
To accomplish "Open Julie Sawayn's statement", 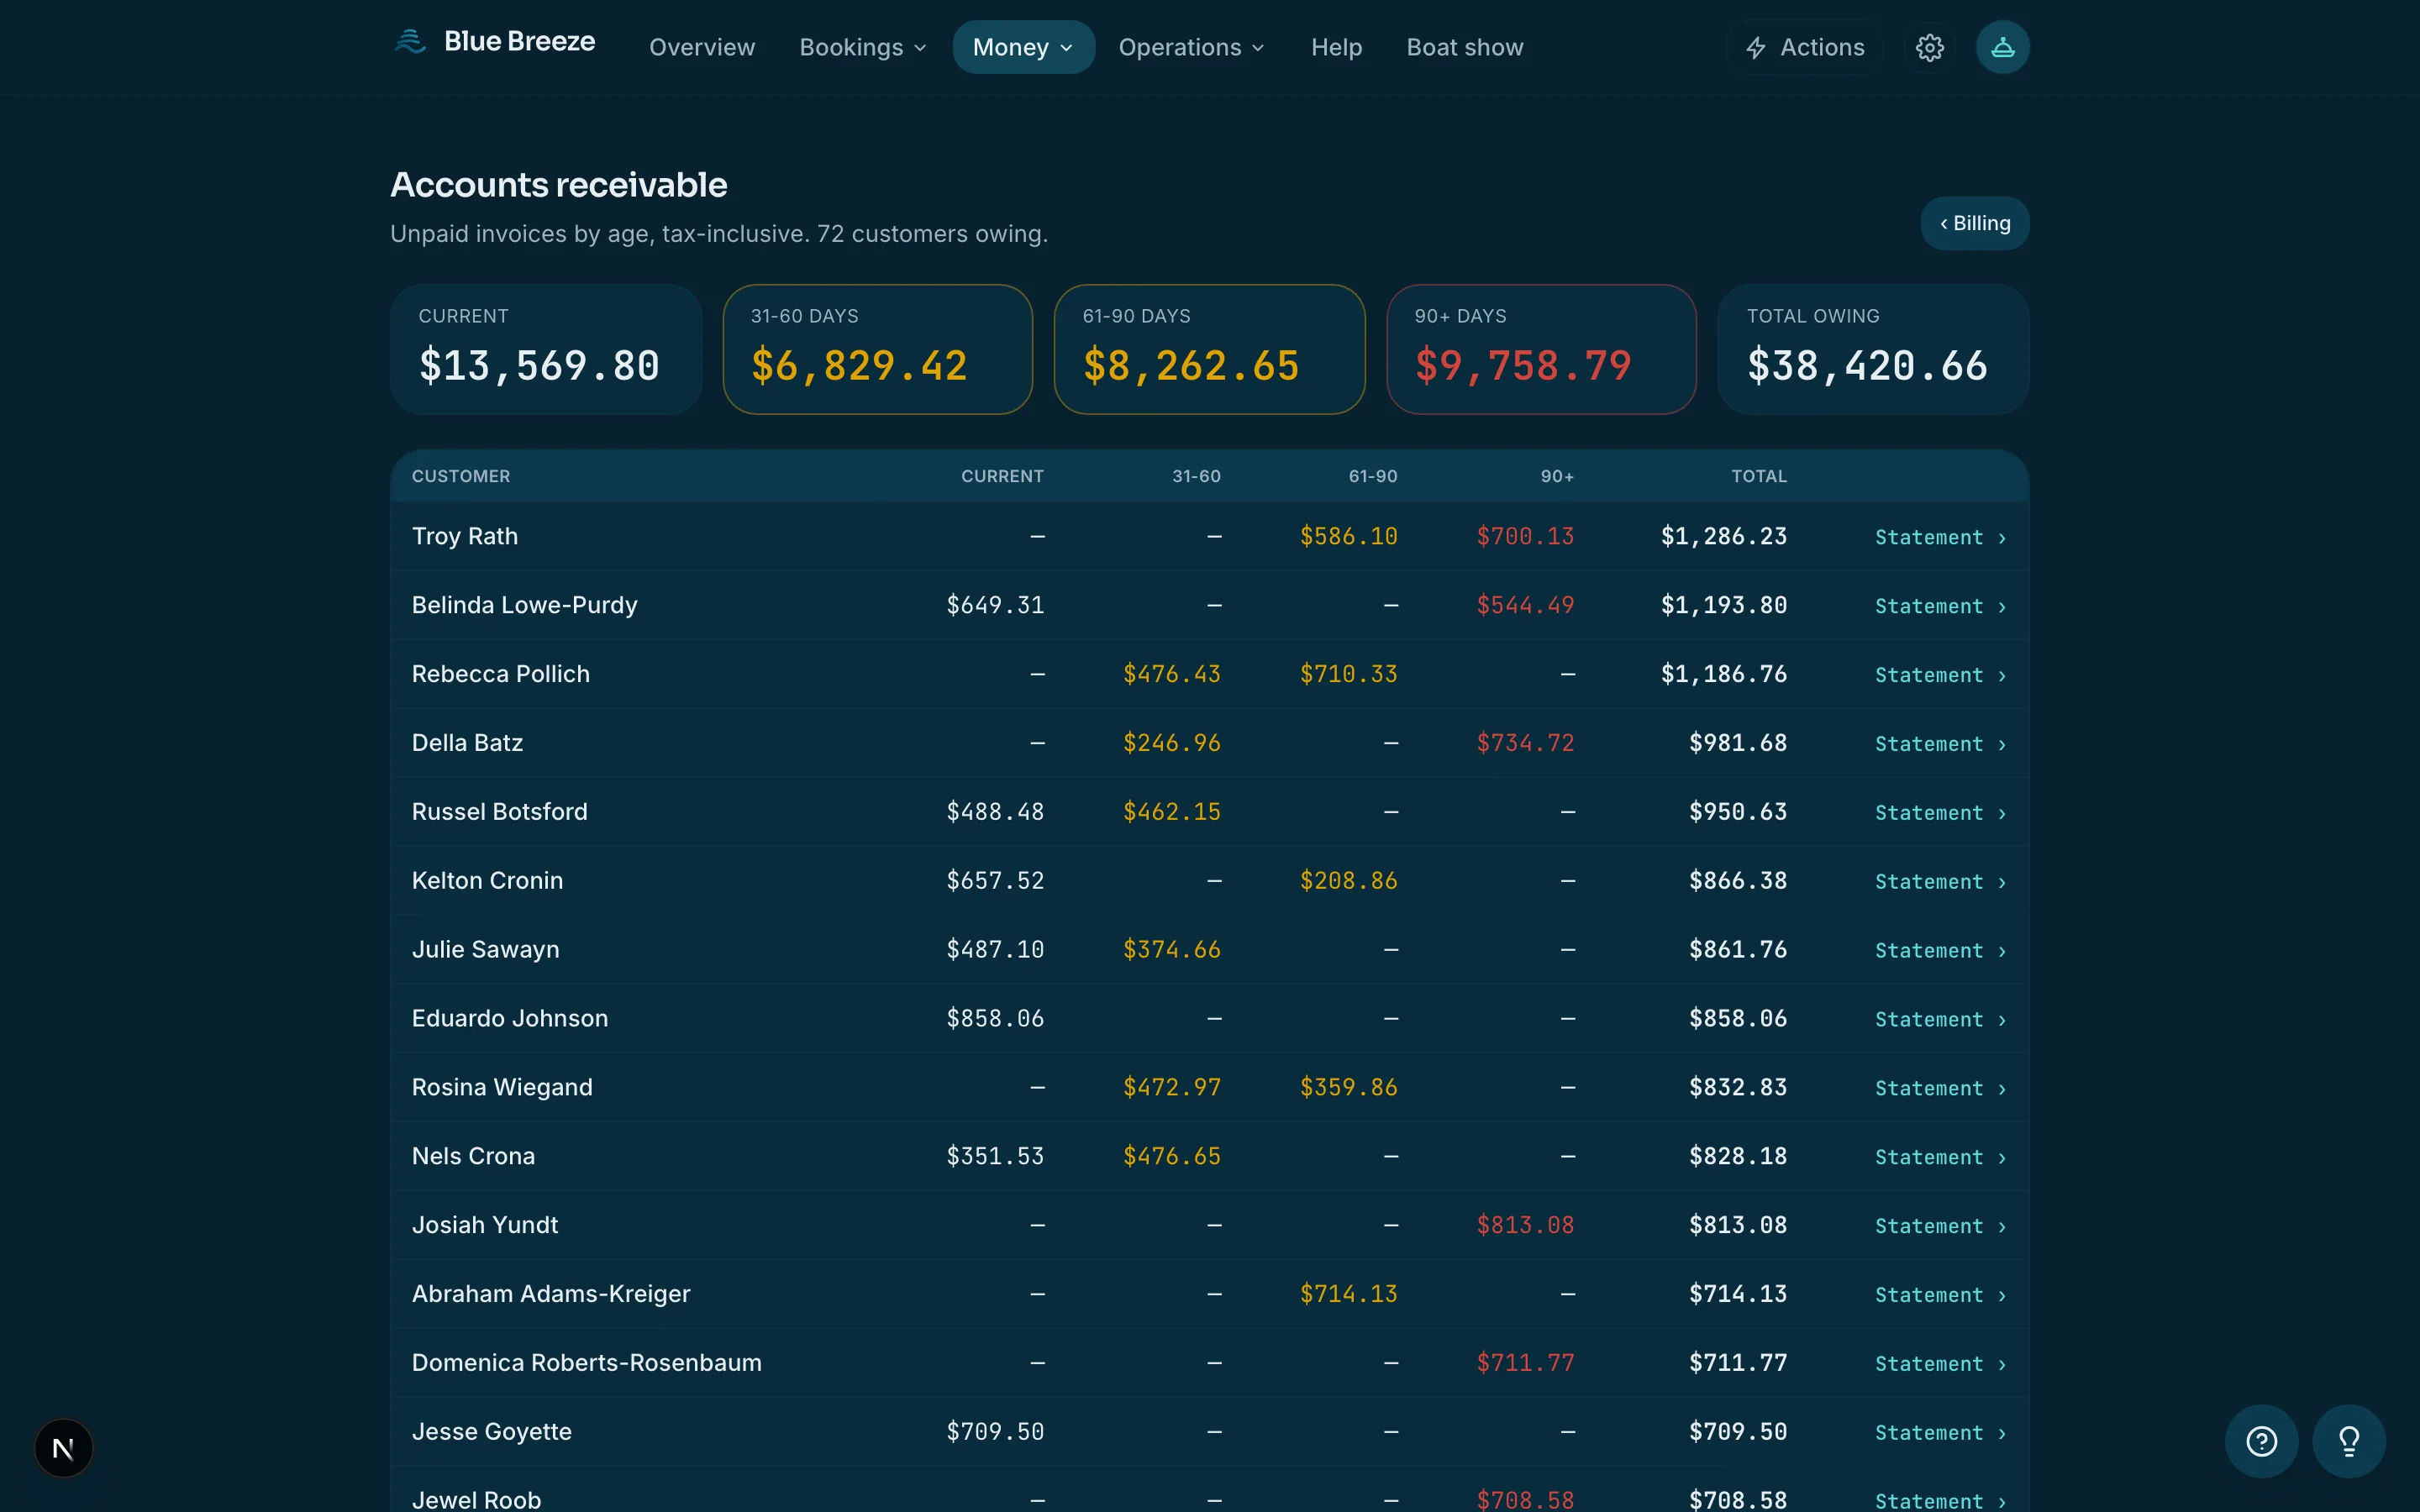I will click(1940, 951).
